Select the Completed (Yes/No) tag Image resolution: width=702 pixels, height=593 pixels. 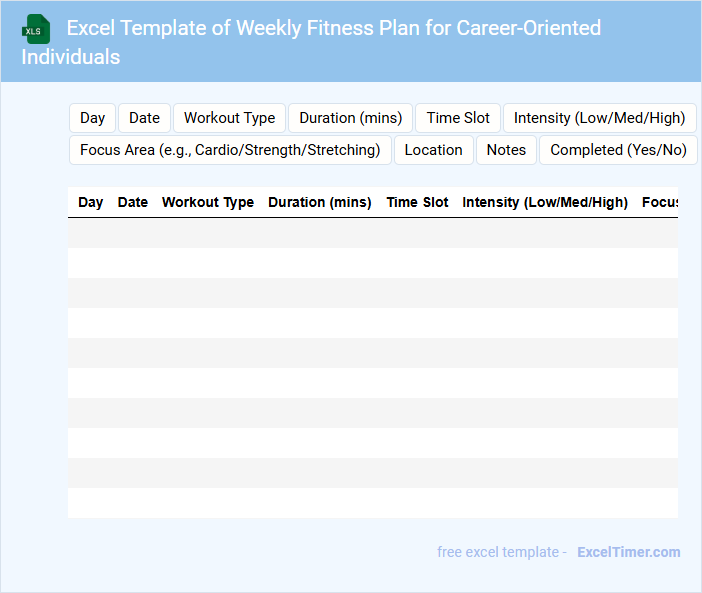618,150
